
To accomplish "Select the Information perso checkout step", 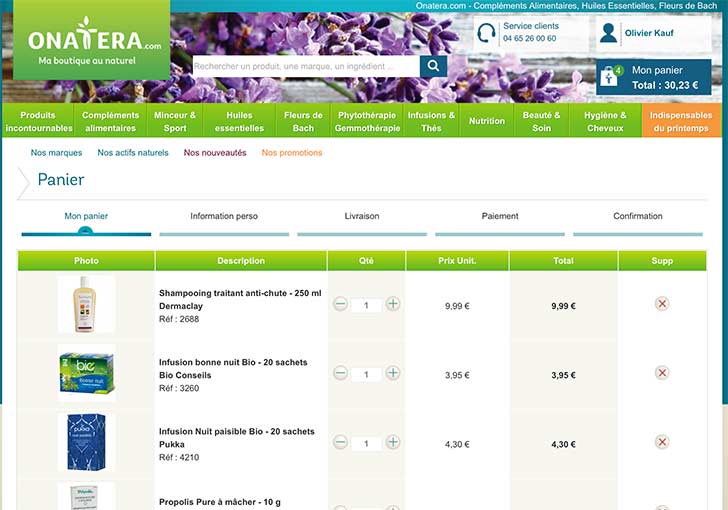I will (224, 216).
